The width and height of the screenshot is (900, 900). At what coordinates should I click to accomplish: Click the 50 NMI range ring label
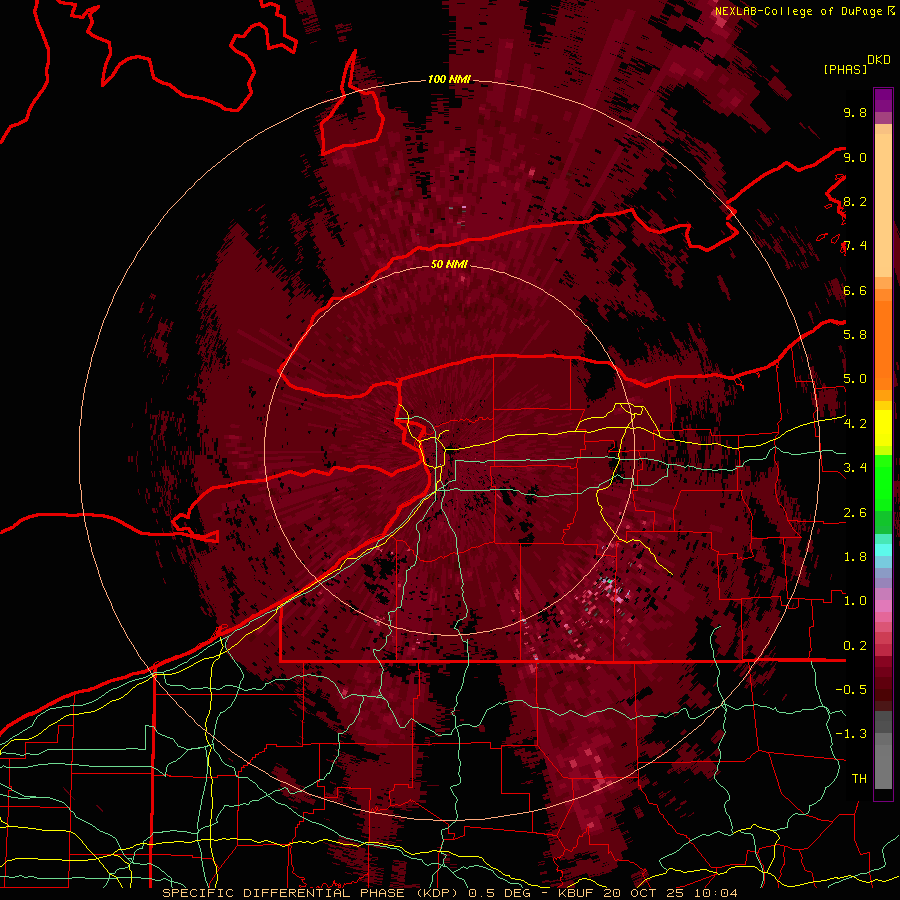click(449, 264)
